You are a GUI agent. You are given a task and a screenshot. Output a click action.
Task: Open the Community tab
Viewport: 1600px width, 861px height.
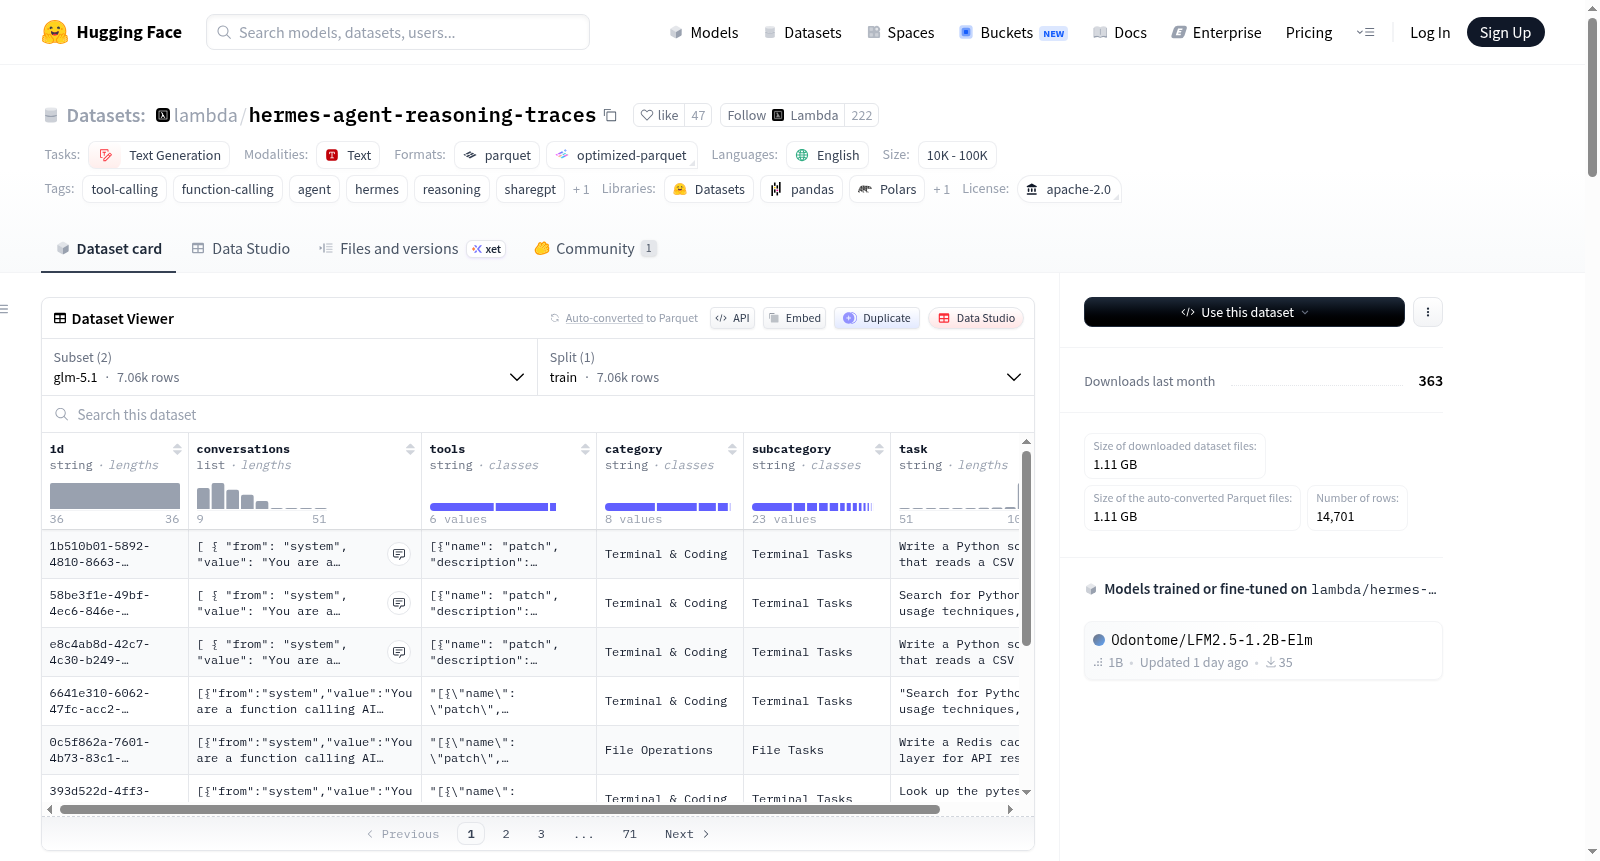(x=596, y=249)
